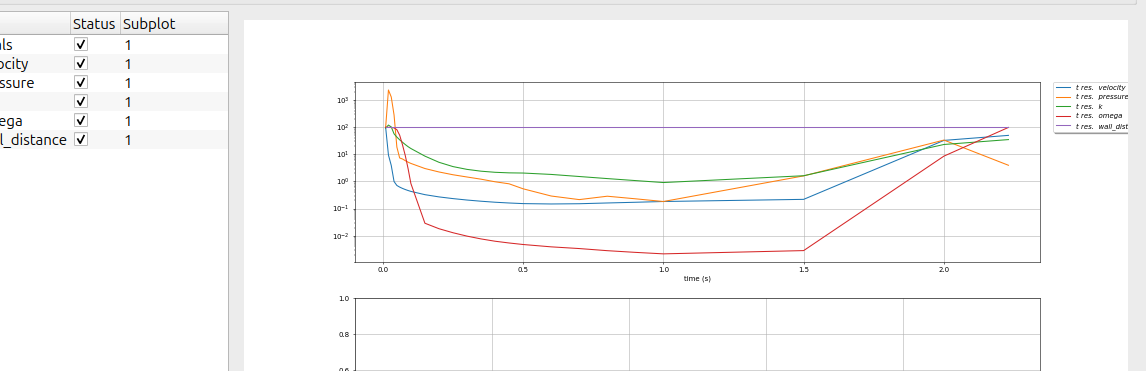This screenshot has width=1146, height=371.
Task: Disable the Status checkbox for the 'ssure' row
Action: [x=80, y=83]
